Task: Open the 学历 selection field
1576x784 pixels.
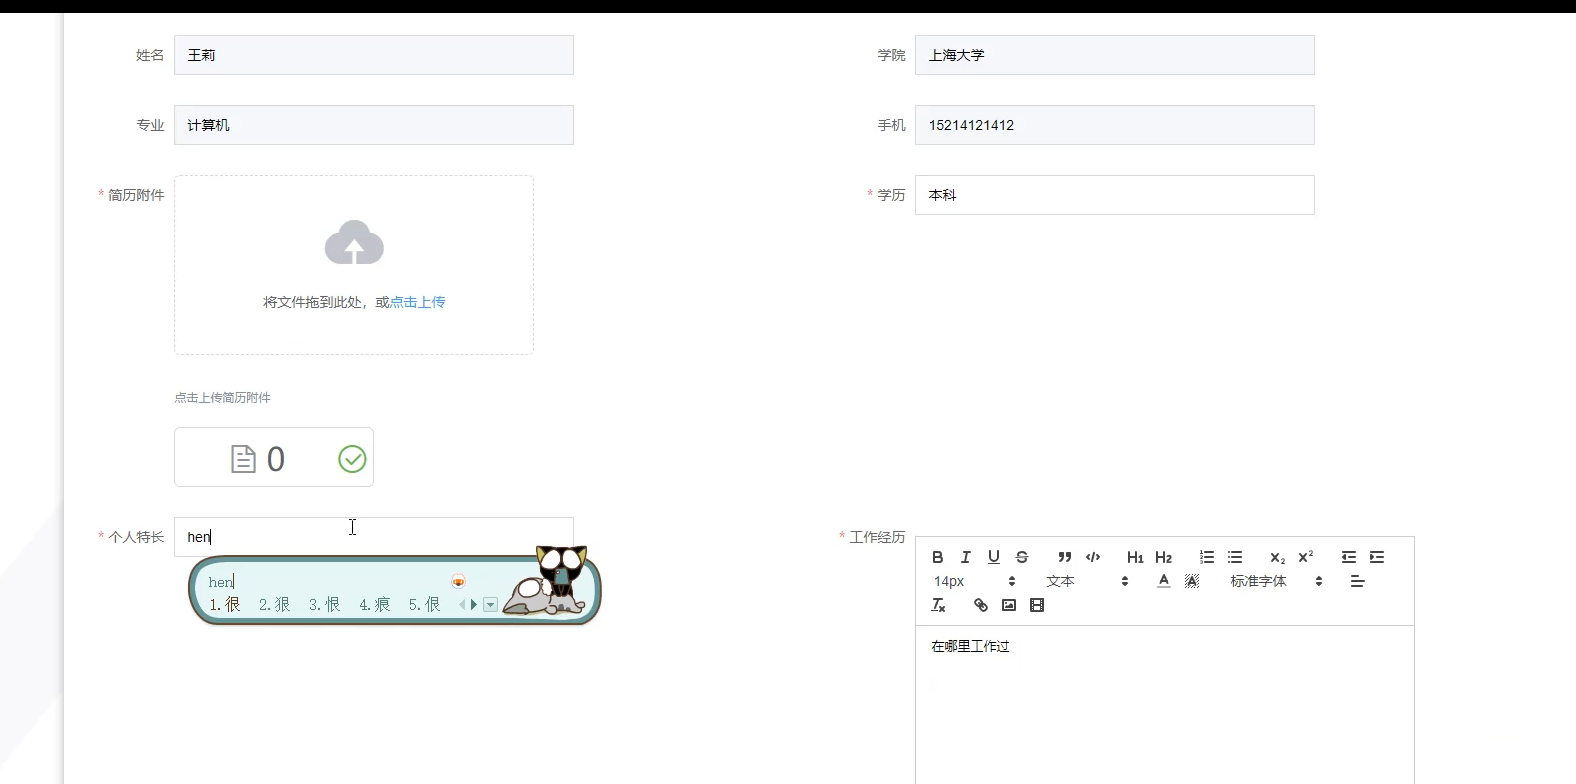Action: [x=1114, y=195]
